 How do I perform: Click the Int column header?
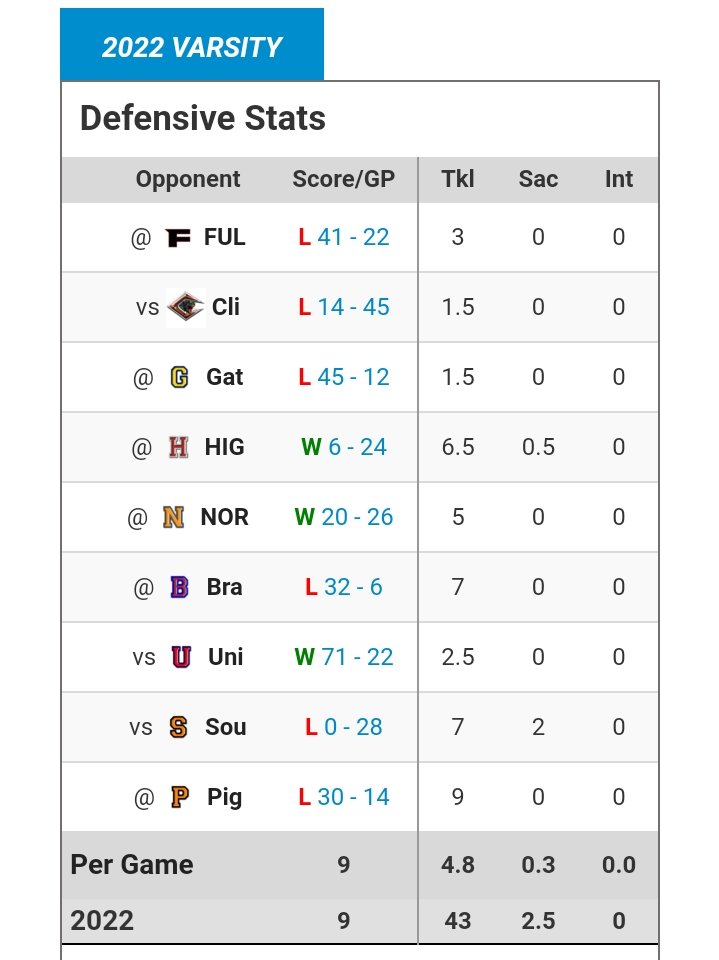[619, 179]
